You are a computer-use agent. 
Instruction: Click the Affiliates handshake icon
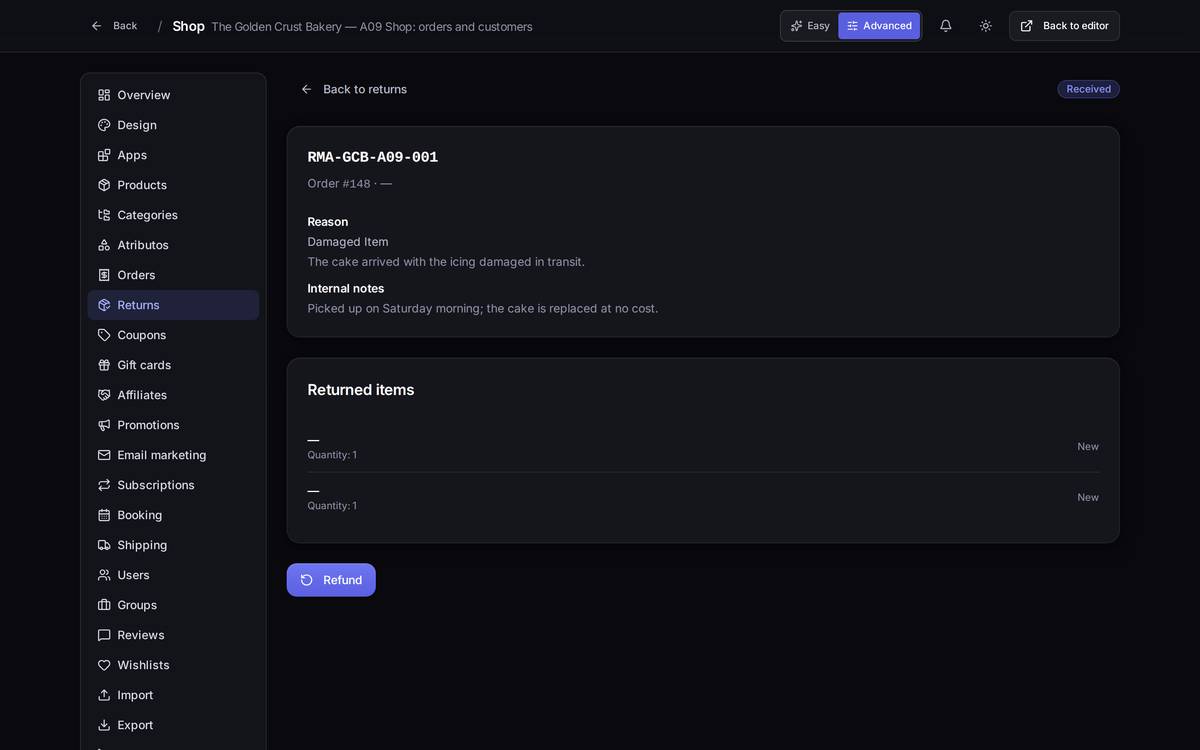(x=104, y=395)
